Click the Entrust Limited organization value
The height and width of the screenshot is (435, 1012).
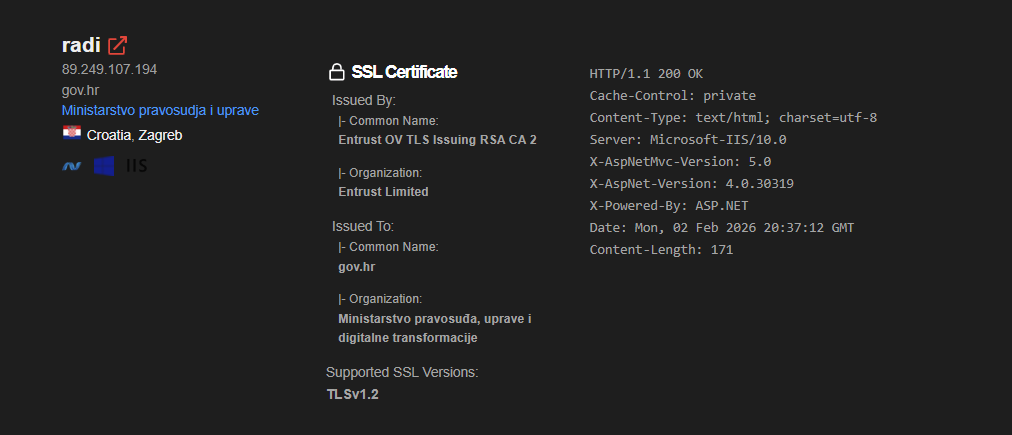[x=383, y=192]
